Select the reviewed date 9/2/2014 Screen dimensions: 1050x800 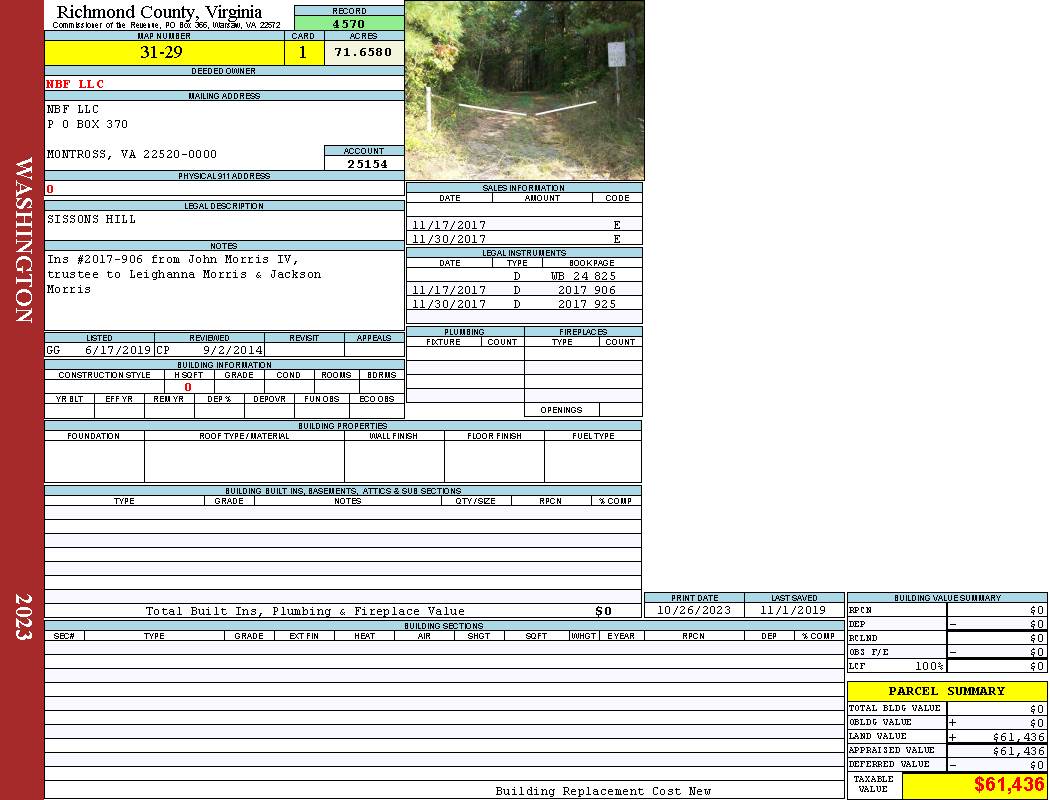[232, 351]
